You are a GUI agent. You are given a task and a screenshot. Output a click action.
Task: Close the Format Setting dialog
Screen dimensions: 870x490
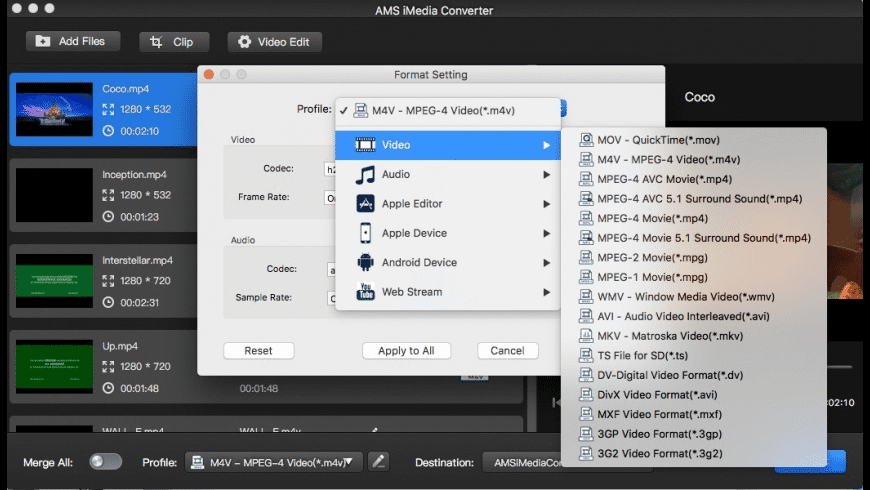pos(209,74)
